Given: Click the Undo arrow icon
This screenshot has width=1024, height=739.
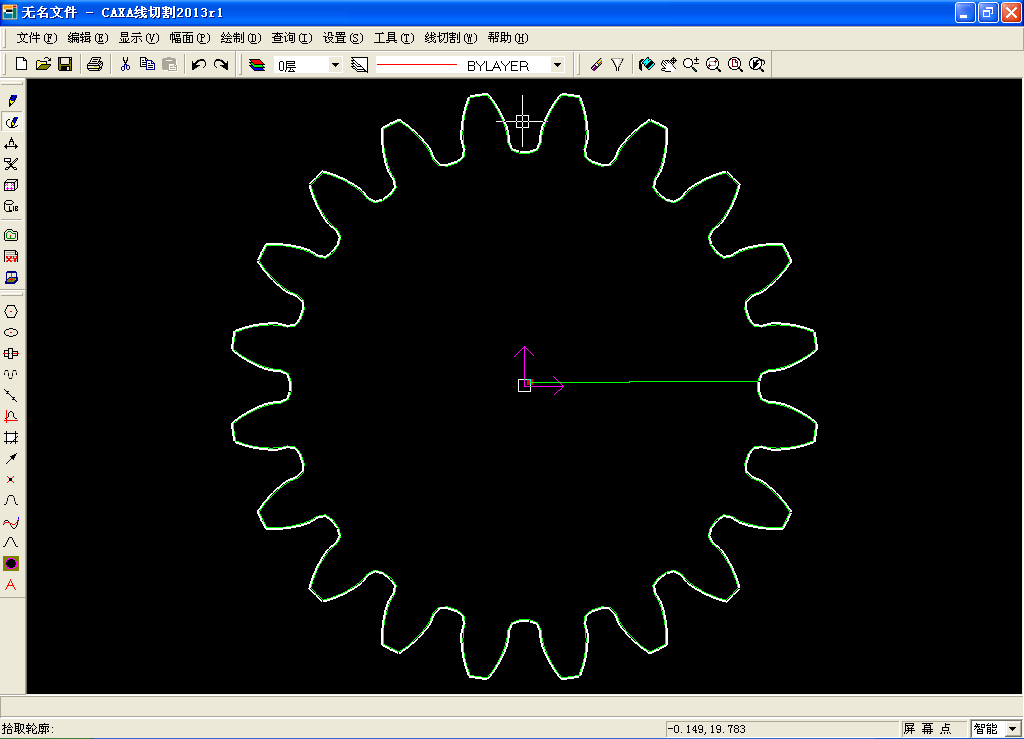Looking at the screenshot, I should [x=198, y=64].
